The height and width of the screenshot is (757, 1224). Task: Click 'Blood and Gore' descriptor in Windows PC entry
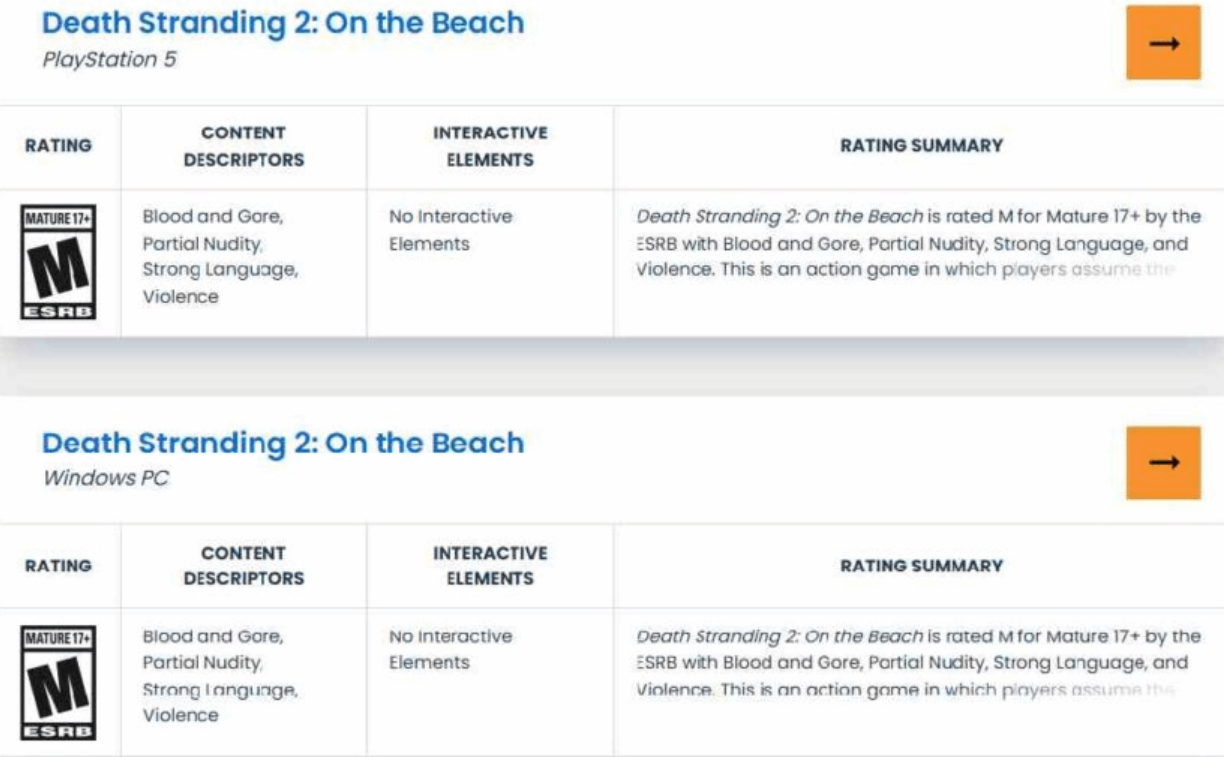[x=212, y=636]
